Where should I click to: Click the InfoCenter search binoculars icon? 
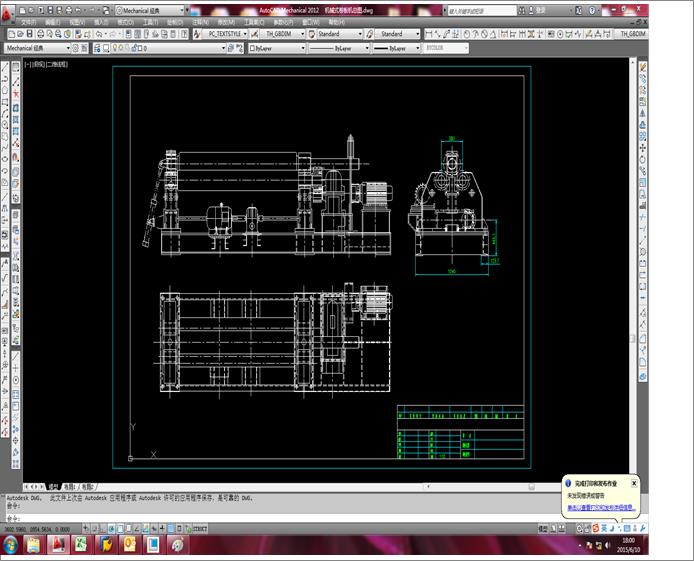tap(522, 10)
